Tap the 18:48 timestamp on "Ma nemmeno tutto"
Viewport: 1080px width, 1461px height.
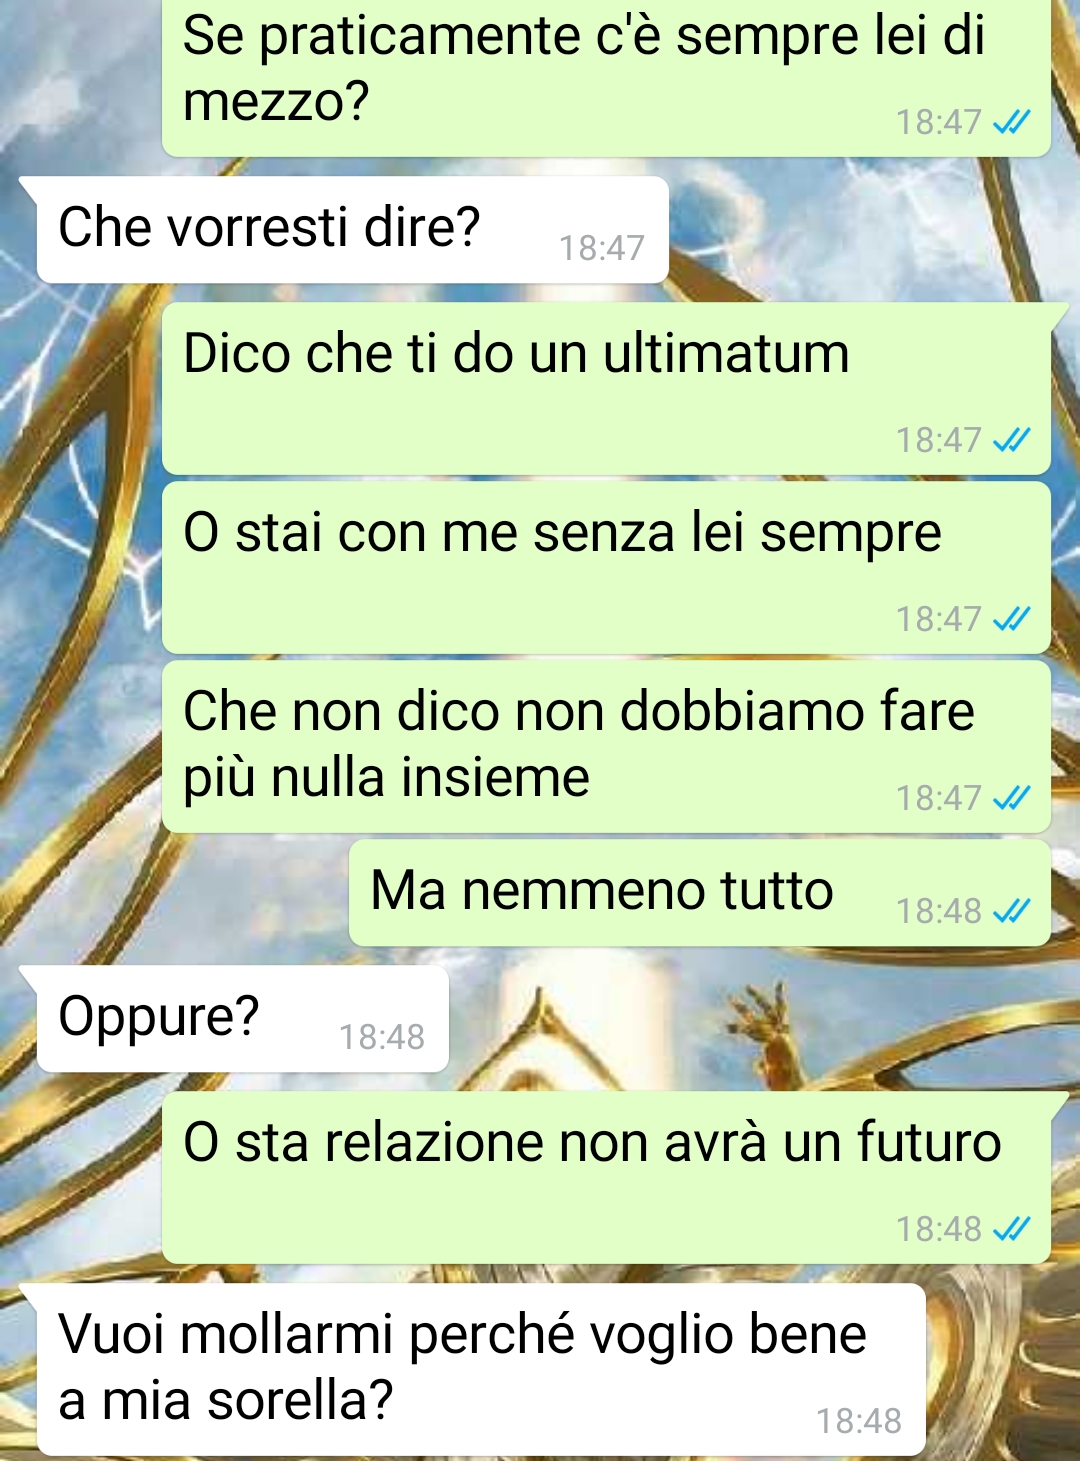click(939, 911)
